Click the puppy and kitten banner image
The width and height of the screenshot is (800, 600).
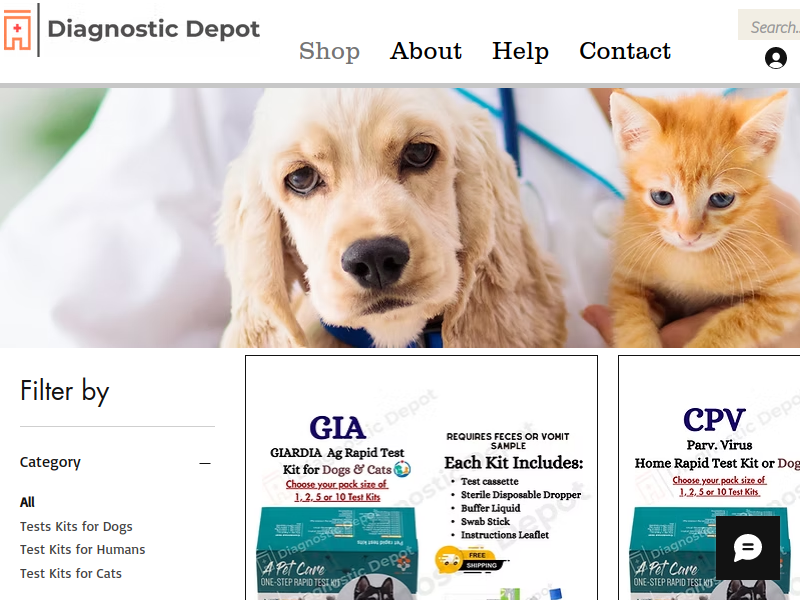(x=400, y=218)
